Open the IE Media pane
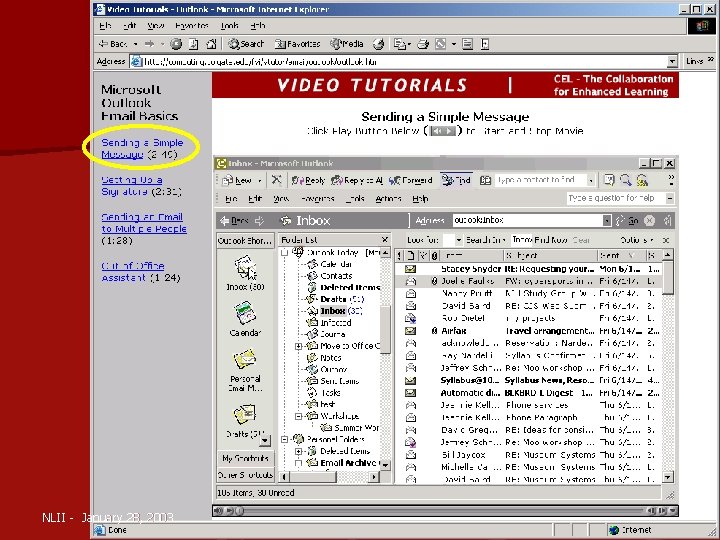The image size is (720, 540). click(347, 44)
